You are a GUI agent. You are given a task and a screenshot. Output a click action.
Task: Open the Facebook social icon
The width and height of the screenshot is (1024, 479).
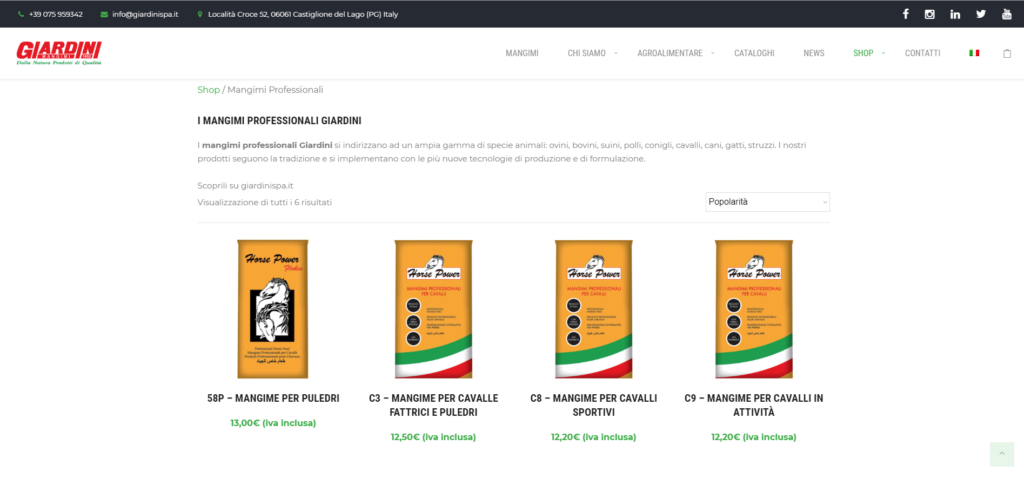[x=905, y=14]
